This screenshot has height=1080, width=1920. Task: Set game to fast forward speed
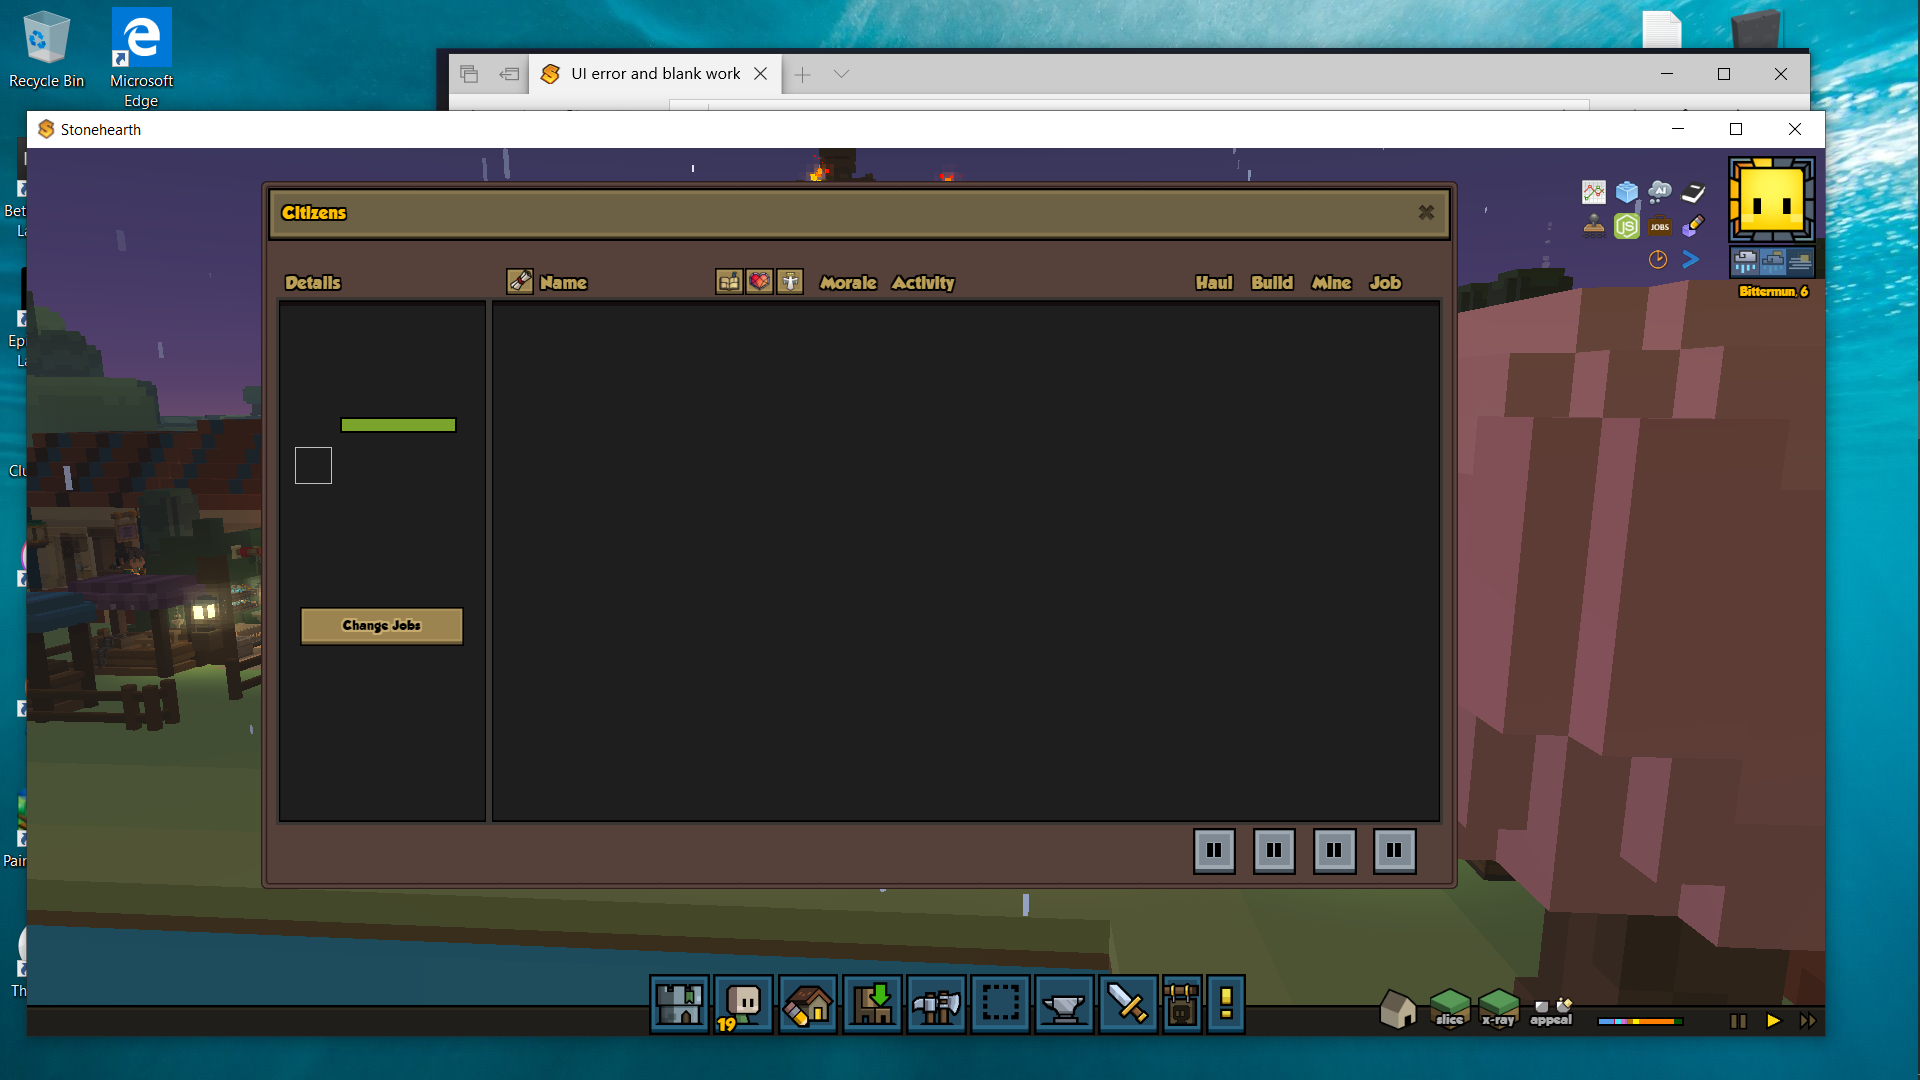coord(1808,1021)
